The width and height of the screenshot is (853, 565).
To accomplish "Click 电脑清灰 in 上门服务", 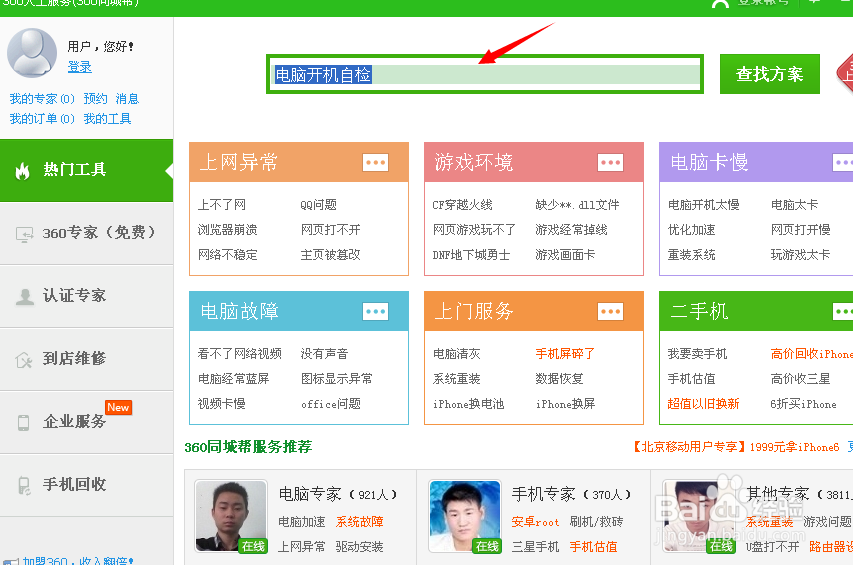I will click(456, 354).
